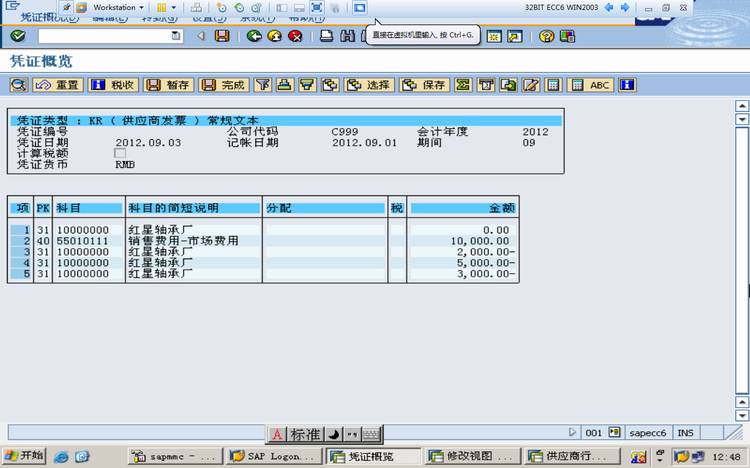The width and height of the screenshot is (750, 468).
Task: Click the 重置 reset button
Action: (58, 85)
